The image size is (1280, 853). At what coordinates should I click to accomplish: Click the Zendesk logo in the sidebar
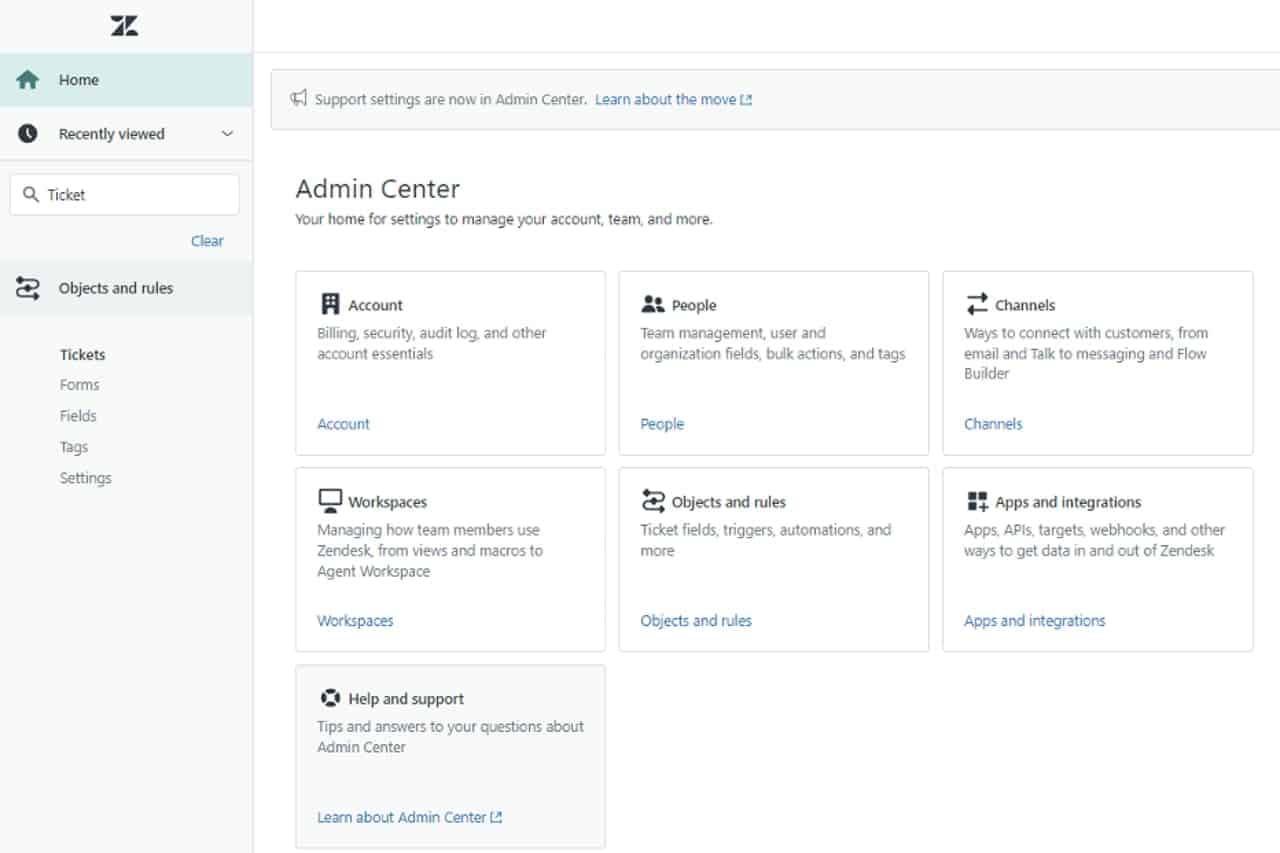point(124,25)
